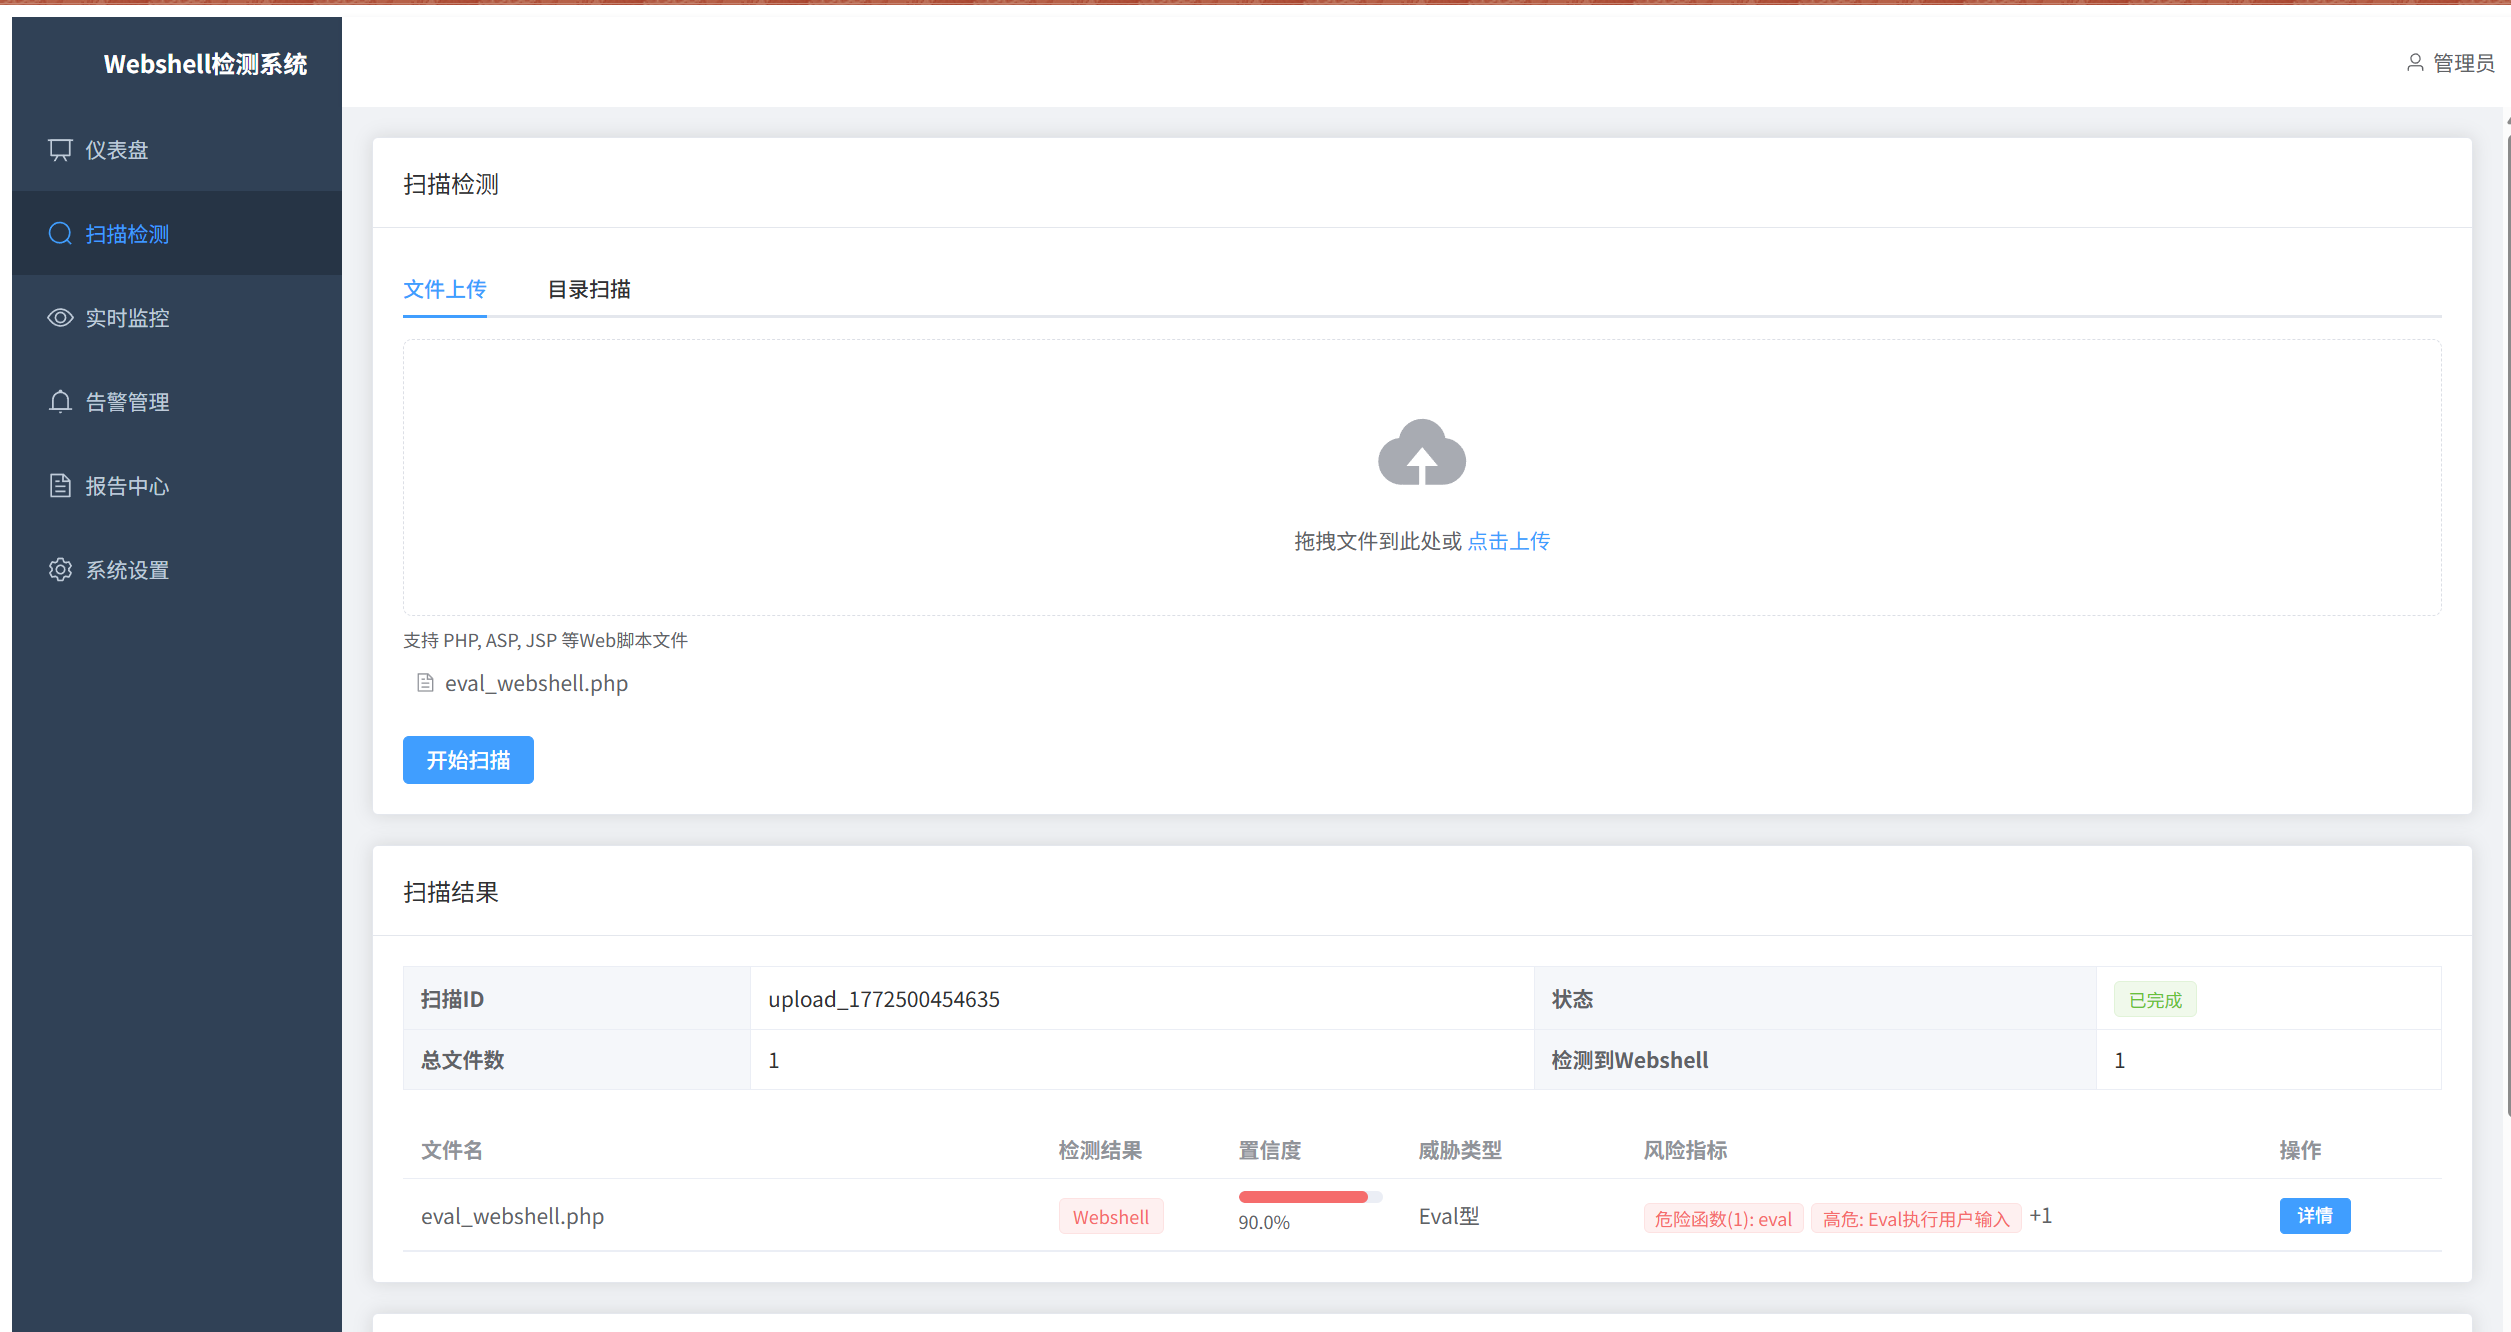Image resolution: width=2511 pixels, height=1332 pixels.
Task: Open 告警管理 in the sidebar menu
Action: click(127, 402)
